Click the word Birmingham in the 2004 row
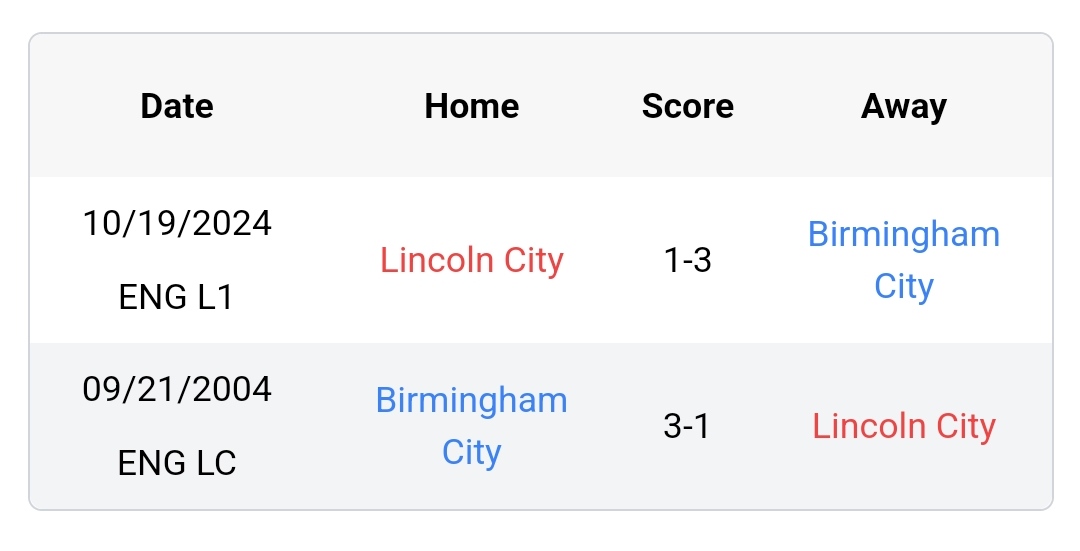The height and width of the screenshot is (551, 1080). (x=471, y=400)
